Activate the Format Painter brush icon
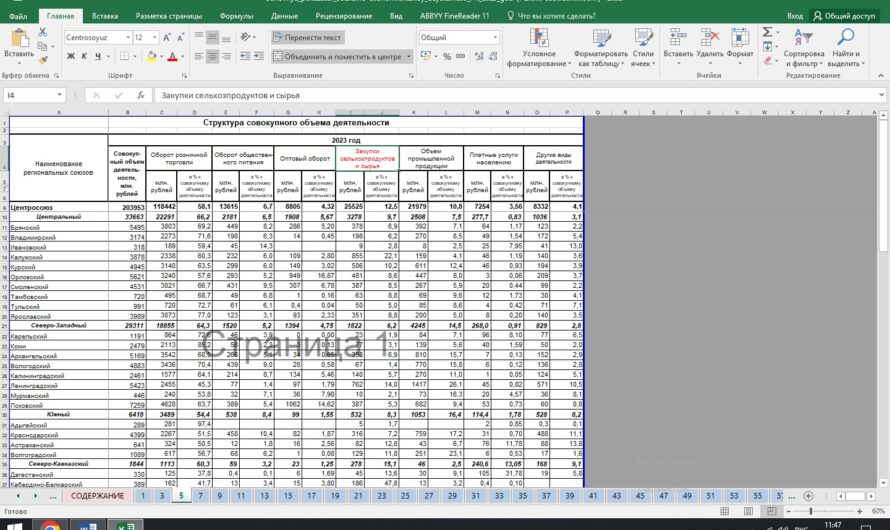 [43, 59]
